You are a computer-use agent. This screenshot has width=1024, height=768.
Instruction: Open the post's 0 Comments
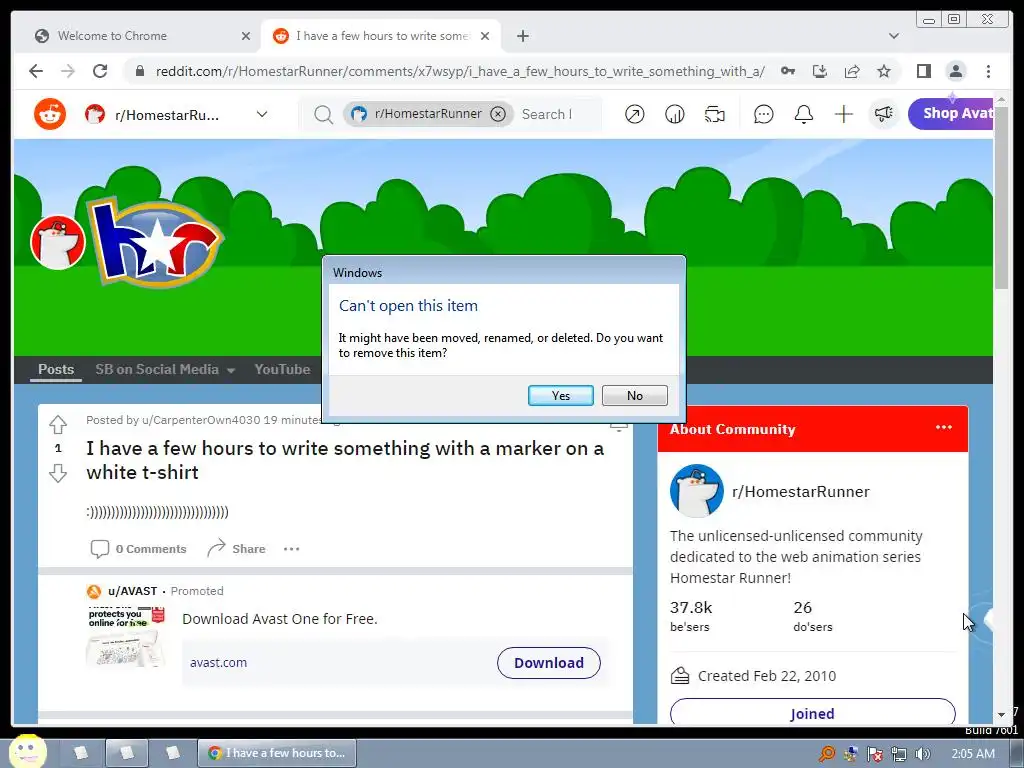click(x=138, y=549)
